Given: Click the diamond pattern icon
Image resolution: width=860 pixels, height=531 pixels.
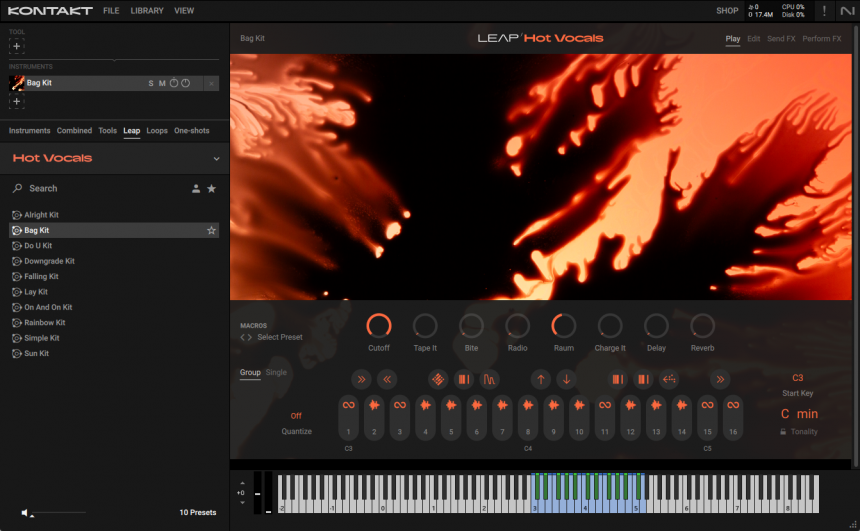Looking at the screenshot, I should (438, 379).
